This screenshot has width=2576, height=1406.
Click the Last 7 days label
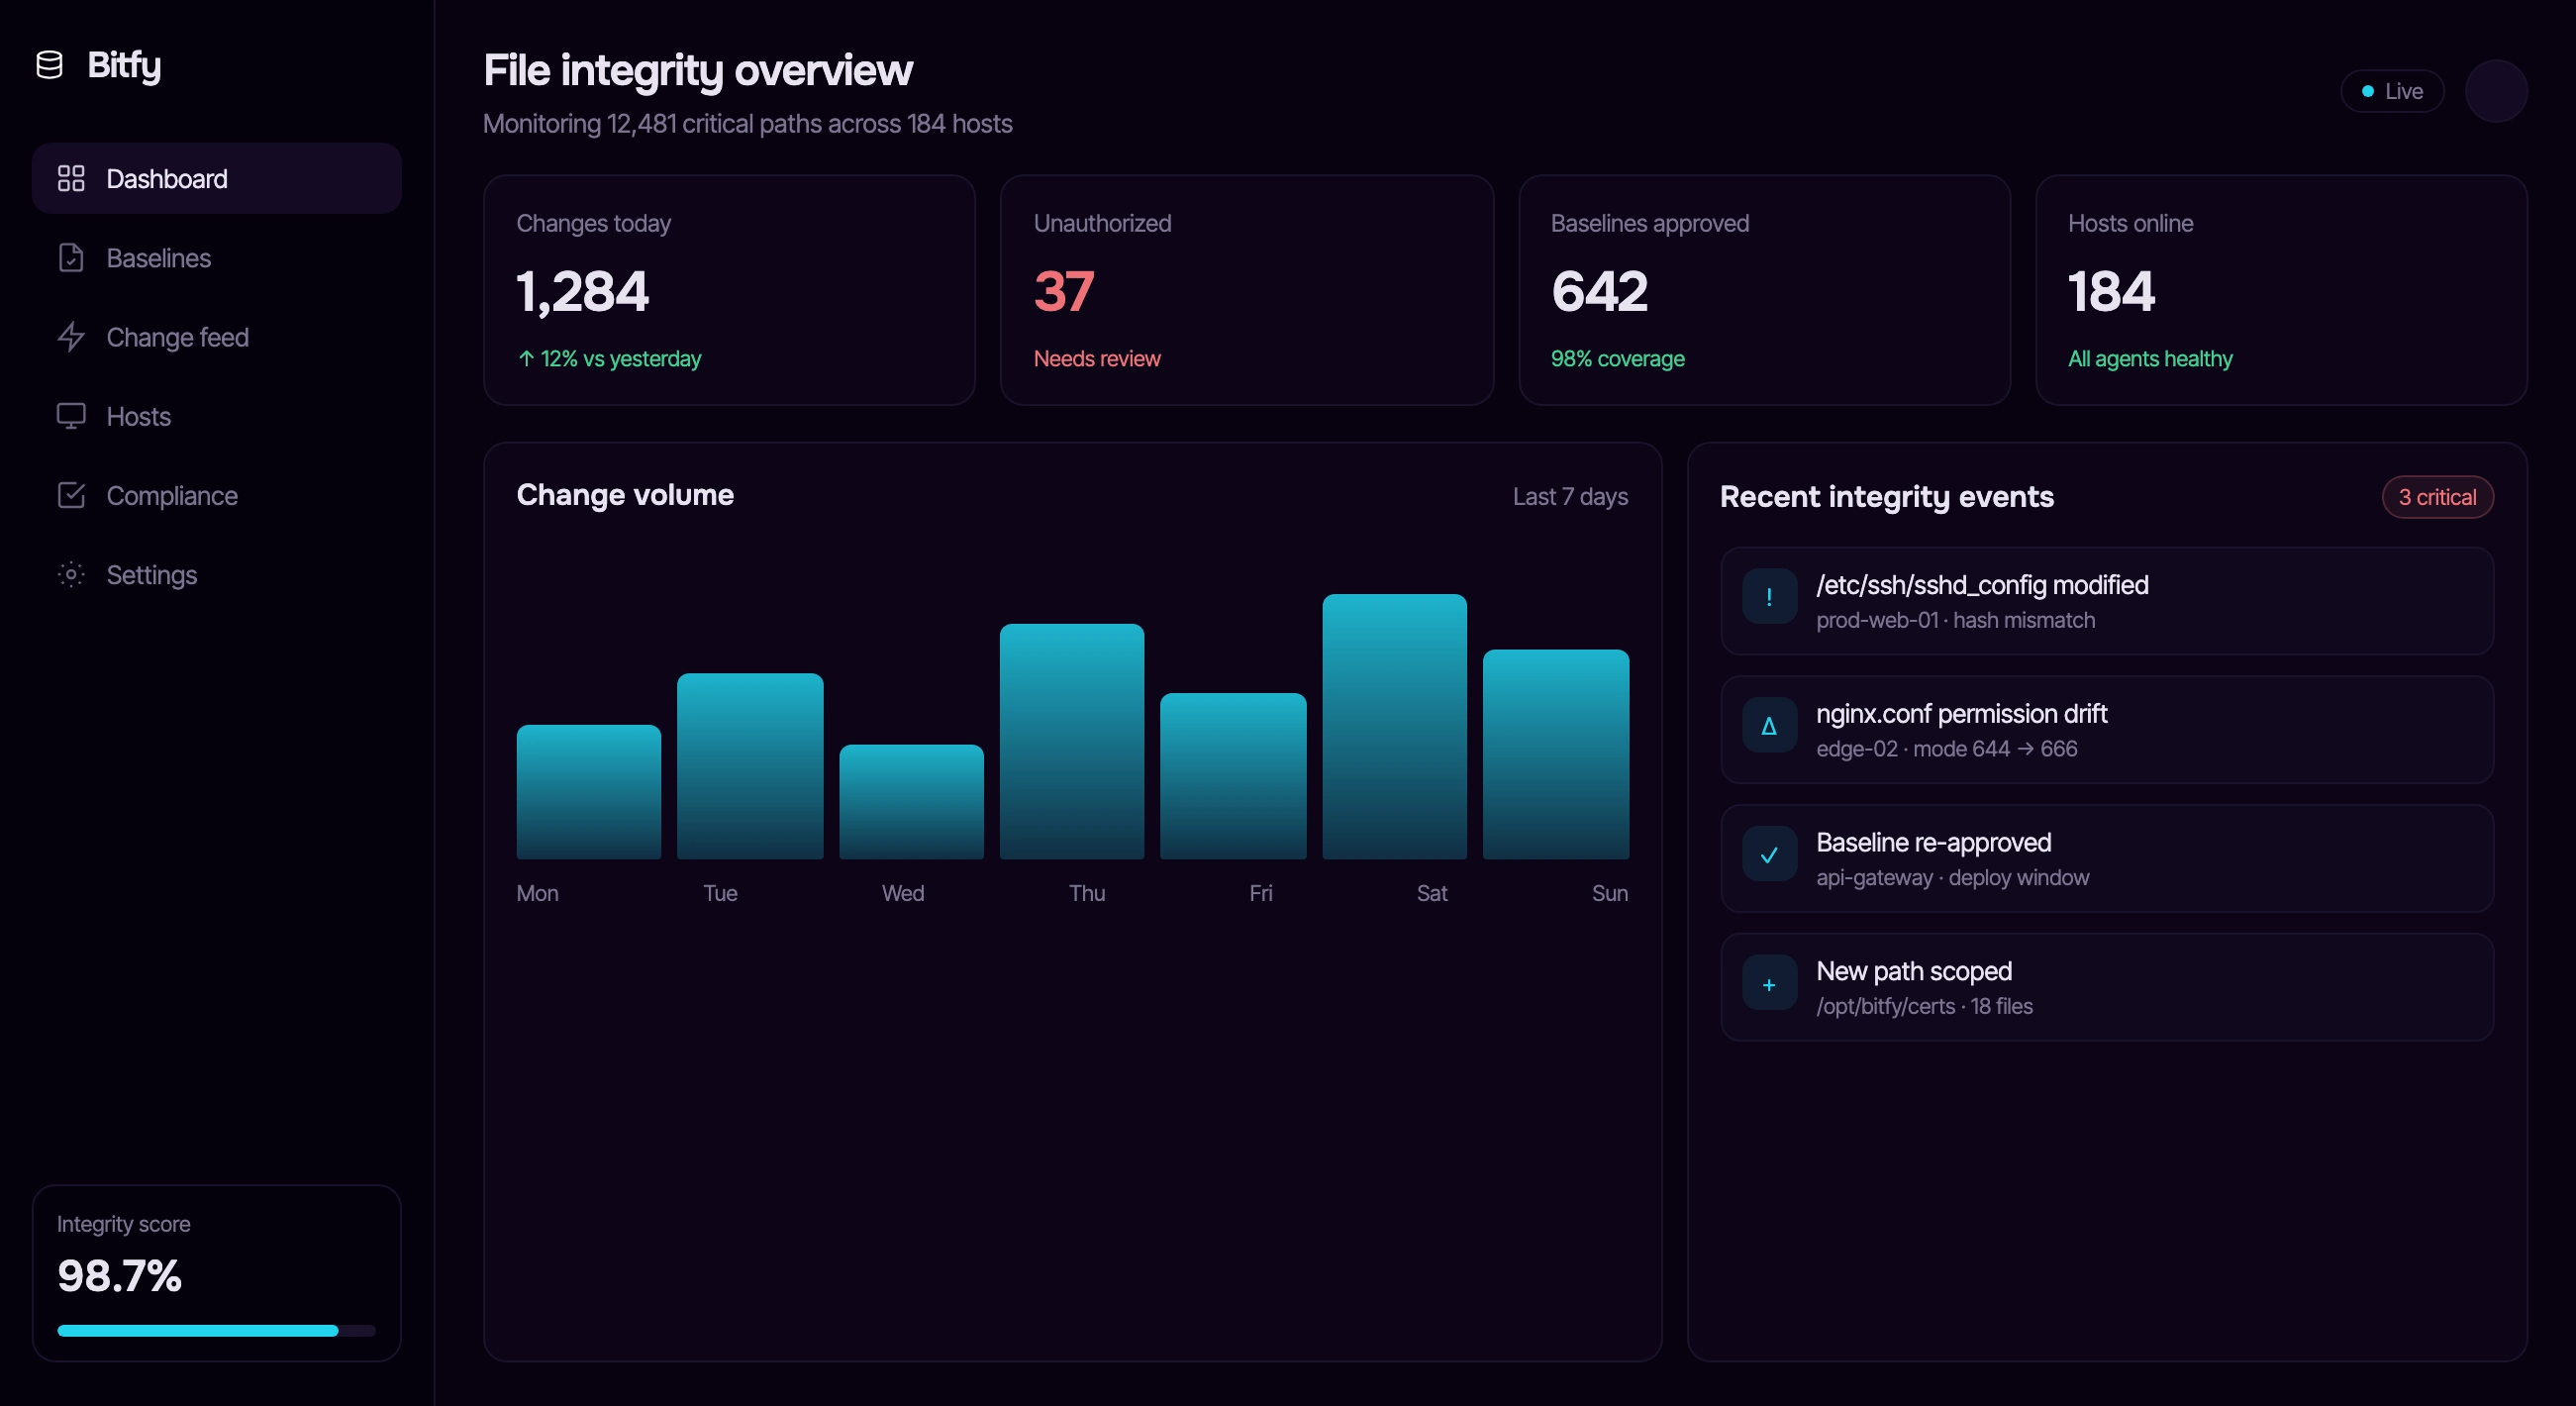(1570, 496)
